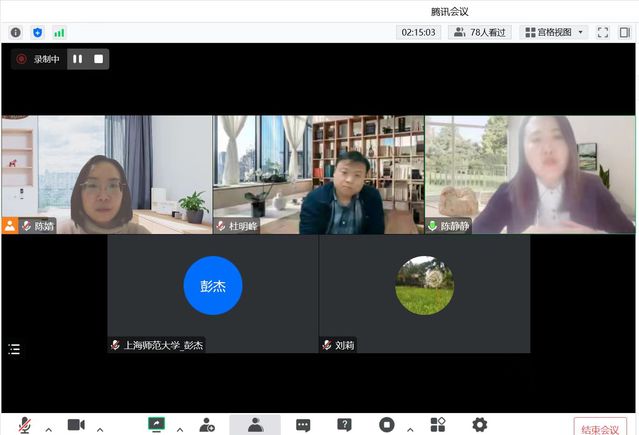Stop the recording
The width and height of the screenshot is (639, 435).
pyautogui.click(x=98, y=59)
